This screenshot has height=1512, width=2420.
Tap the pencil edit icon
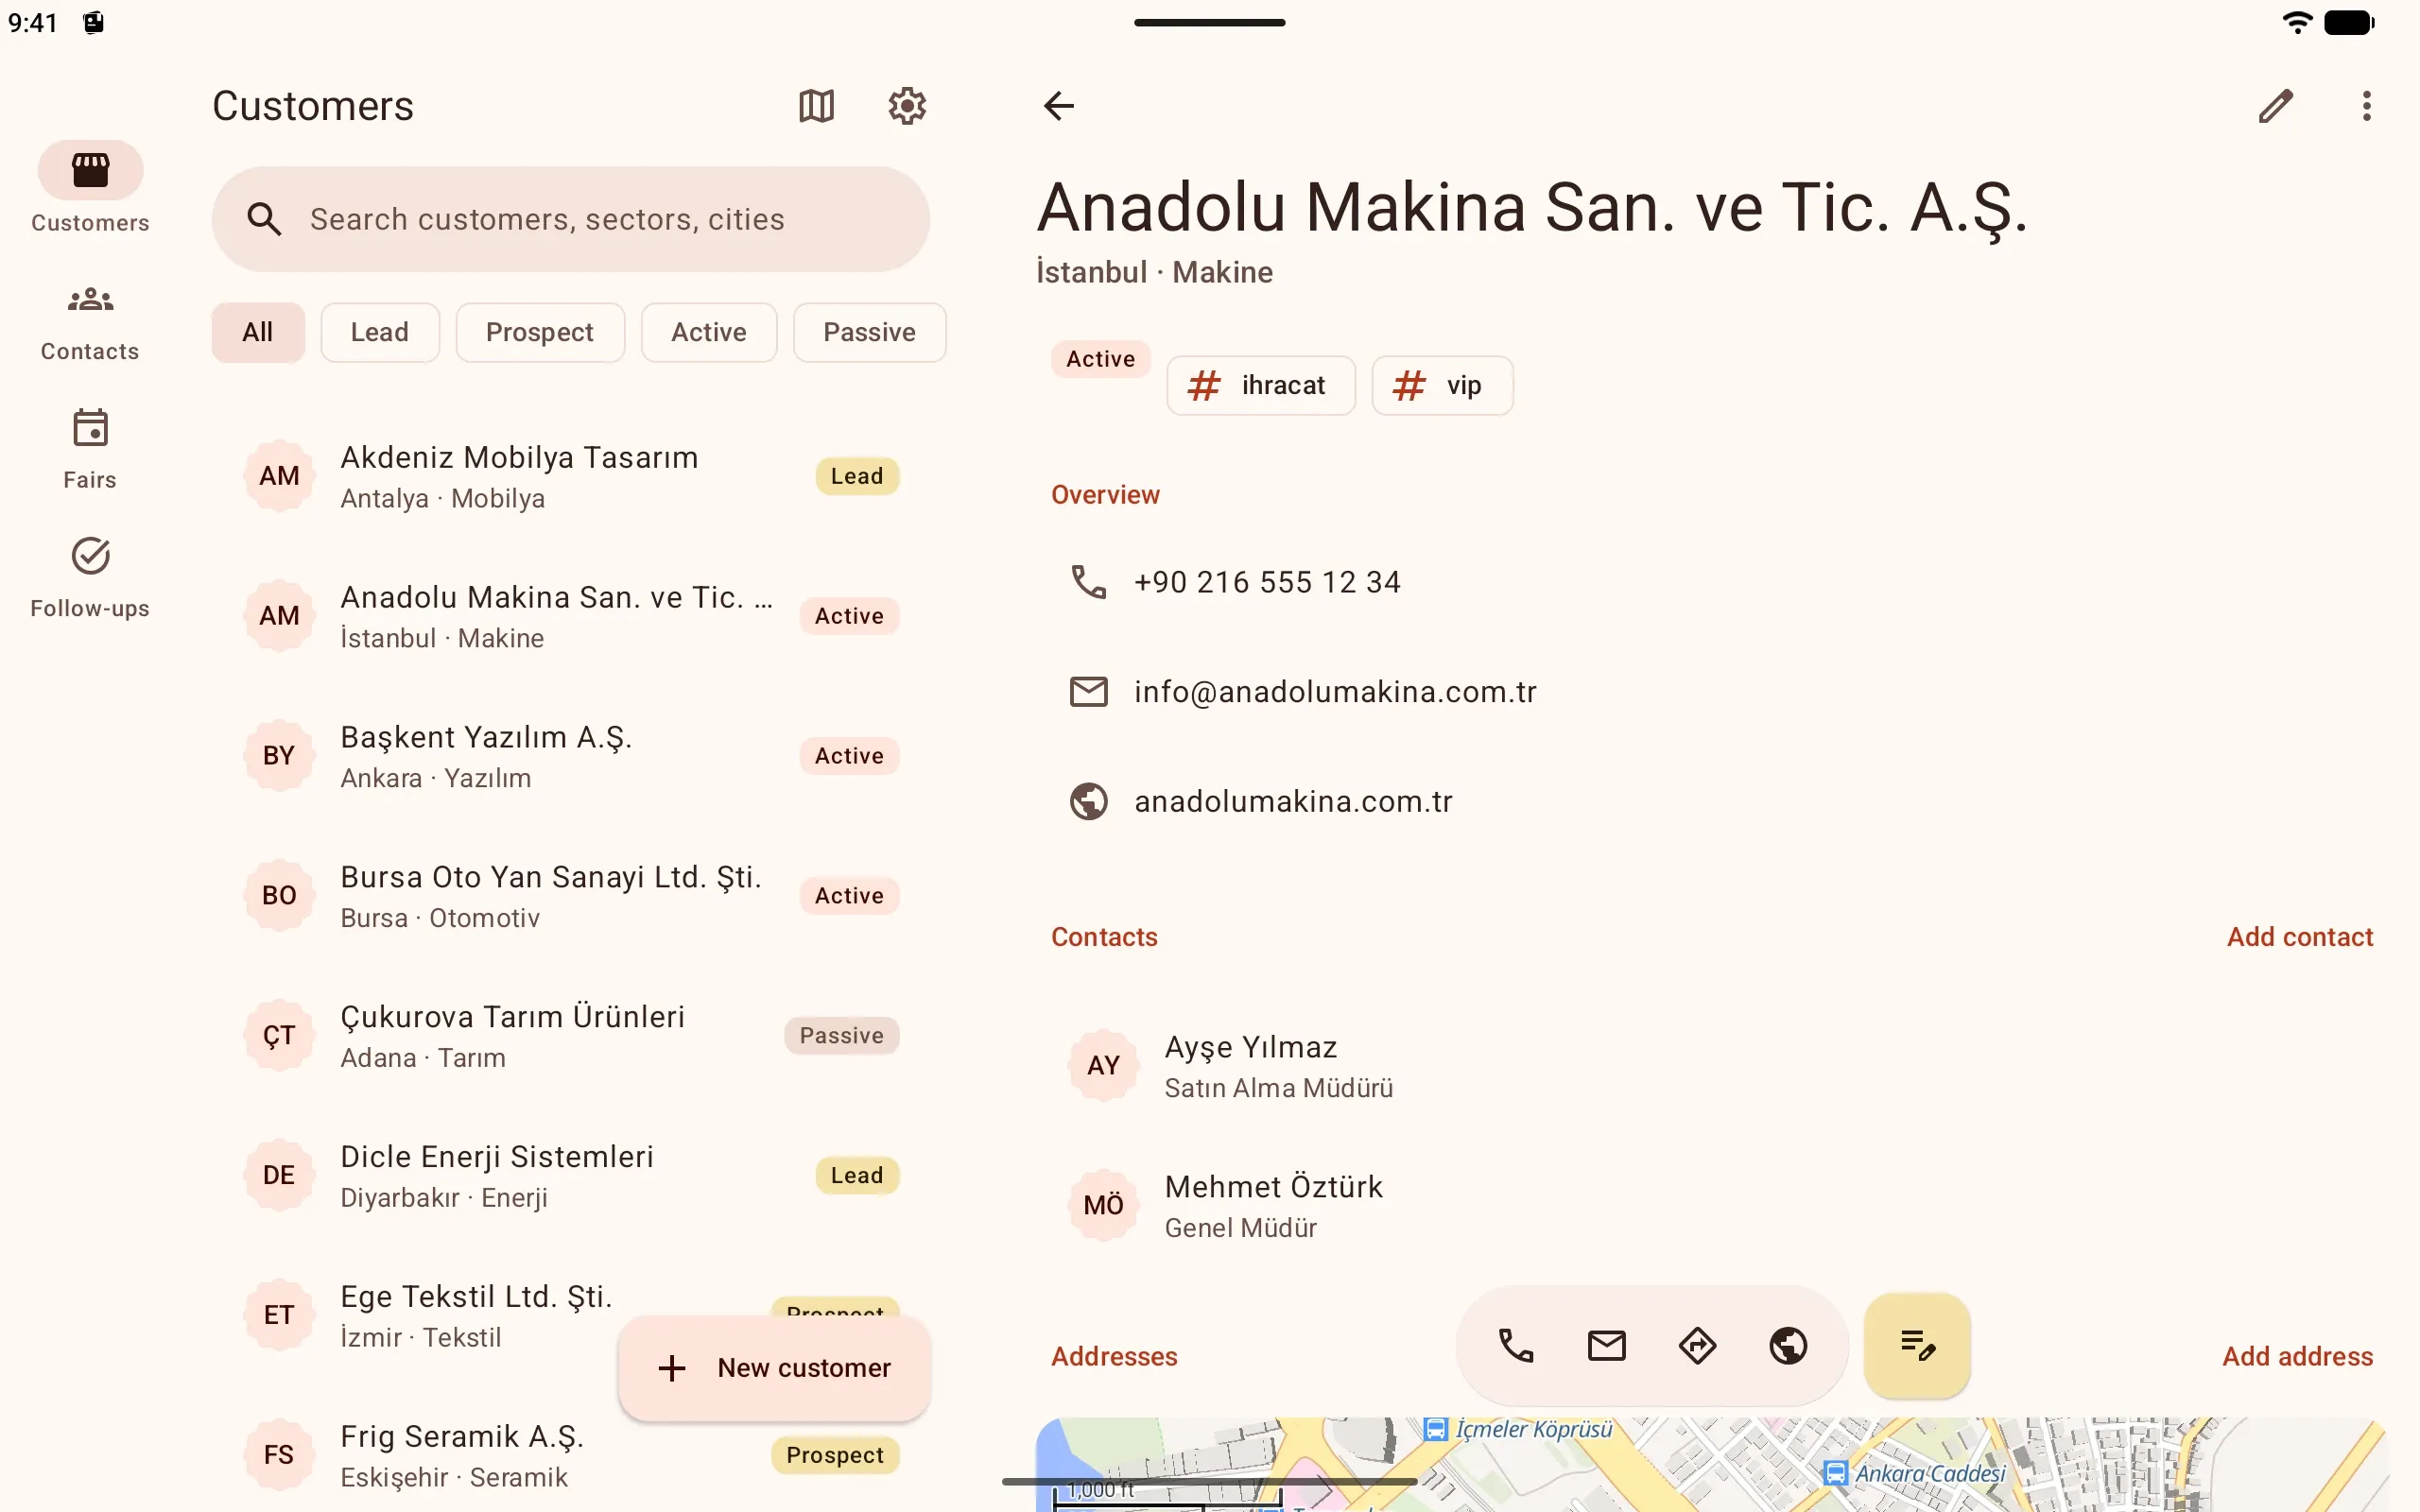2275,105
